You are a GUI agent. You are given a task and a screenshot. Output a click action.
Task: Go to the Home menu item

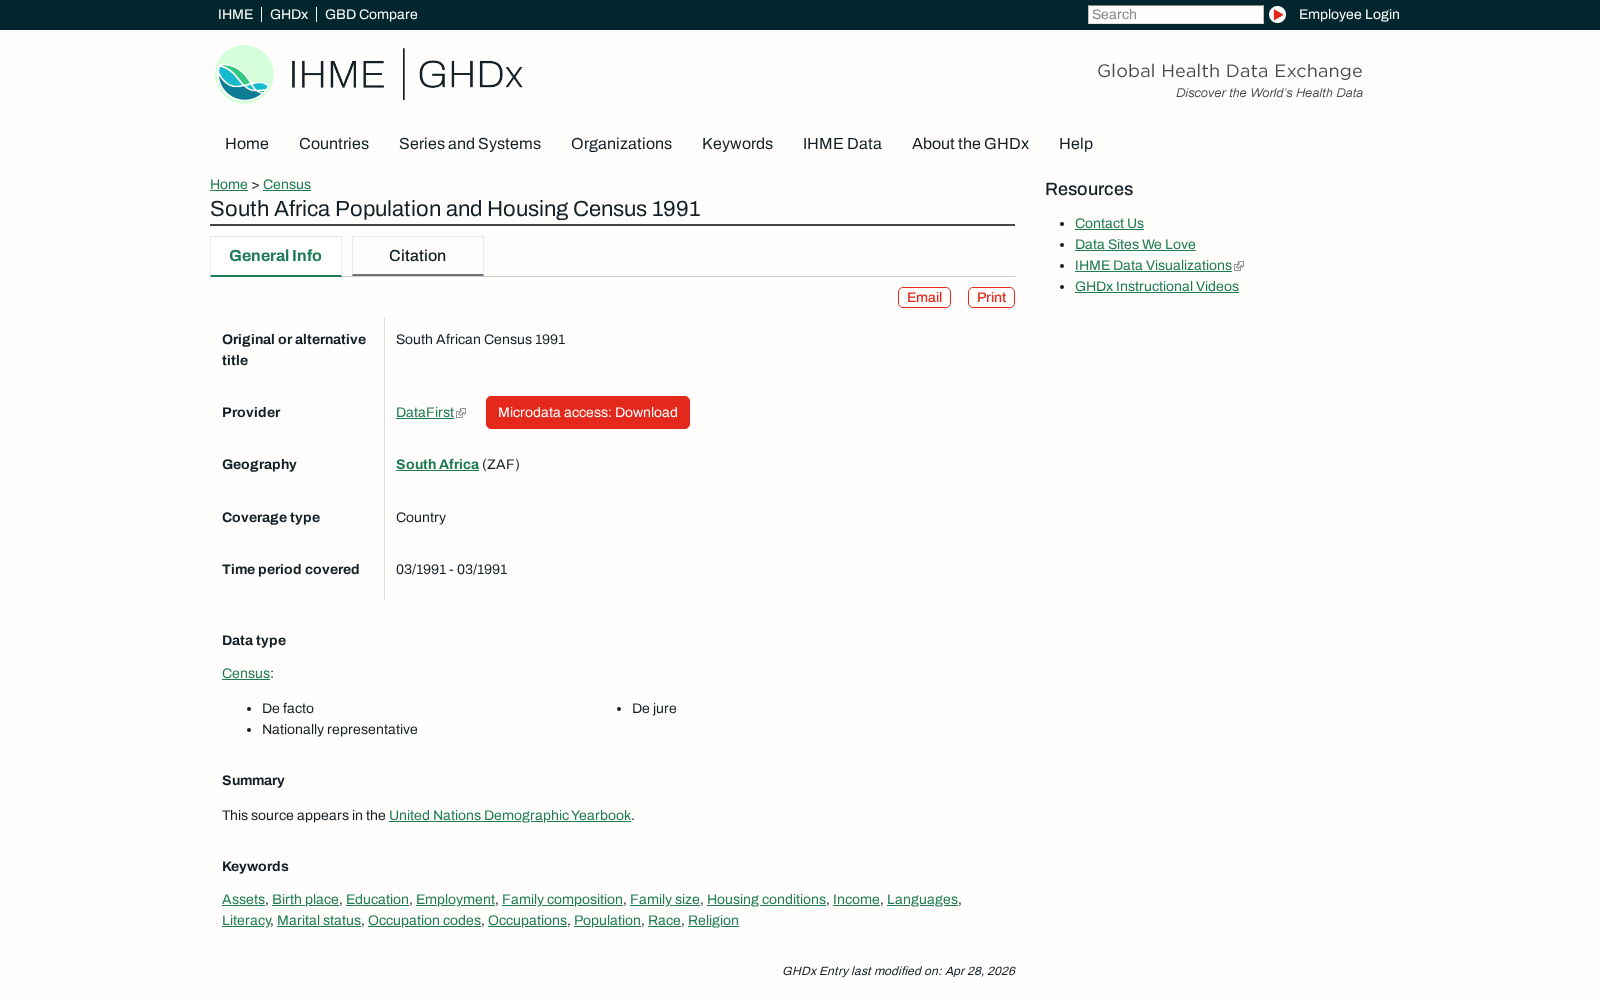coord(247,144)
